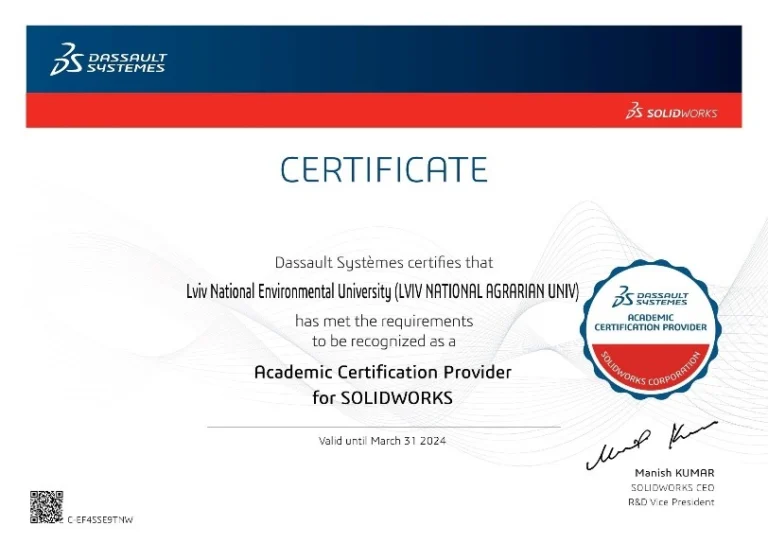Click the CERTIFICATE heading
The width and height of the screenshot is (768, 543).
[383, 170]
